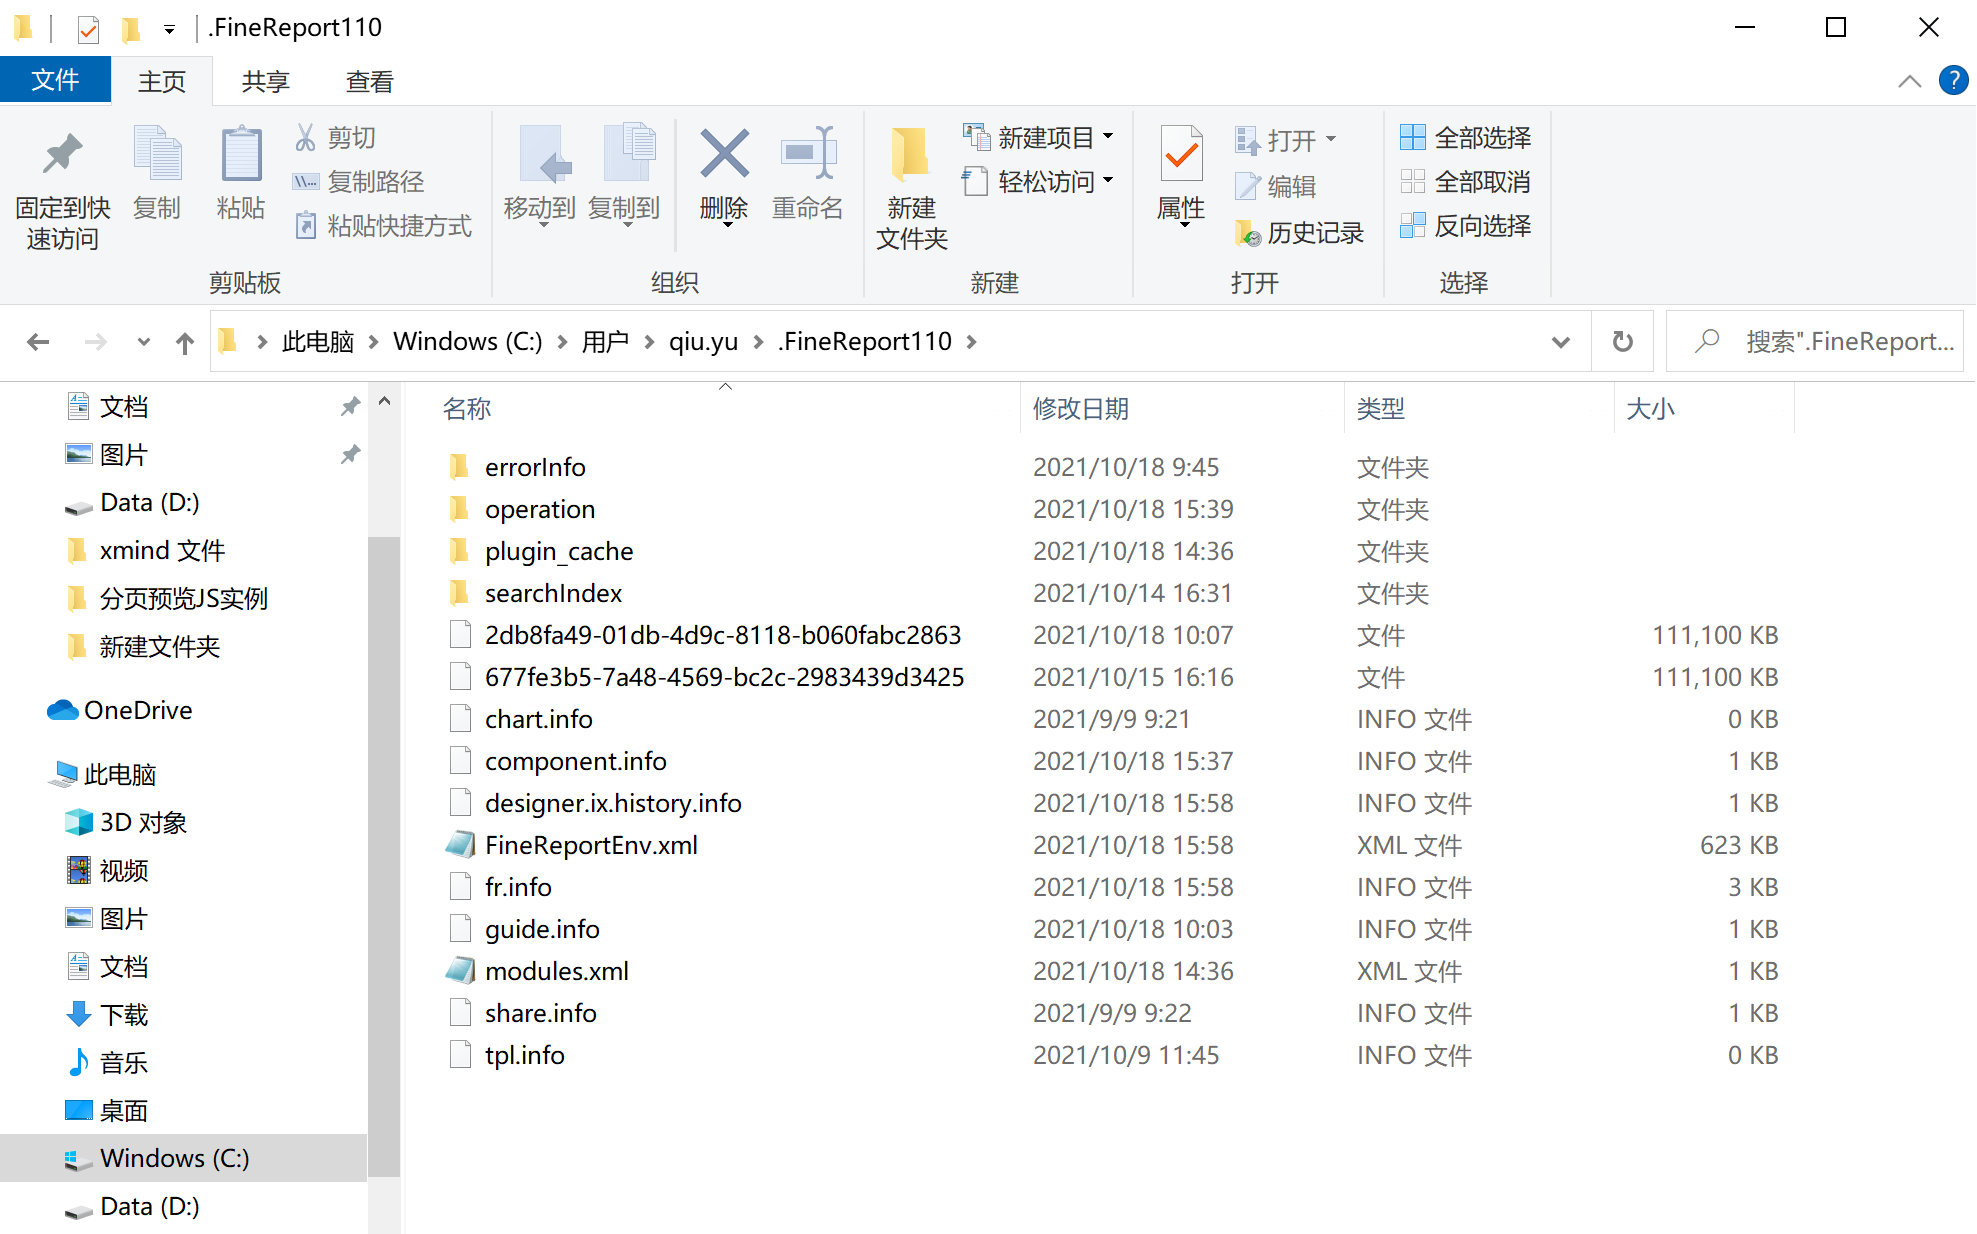Click the History (历史记录) icon

(1247, 233)
